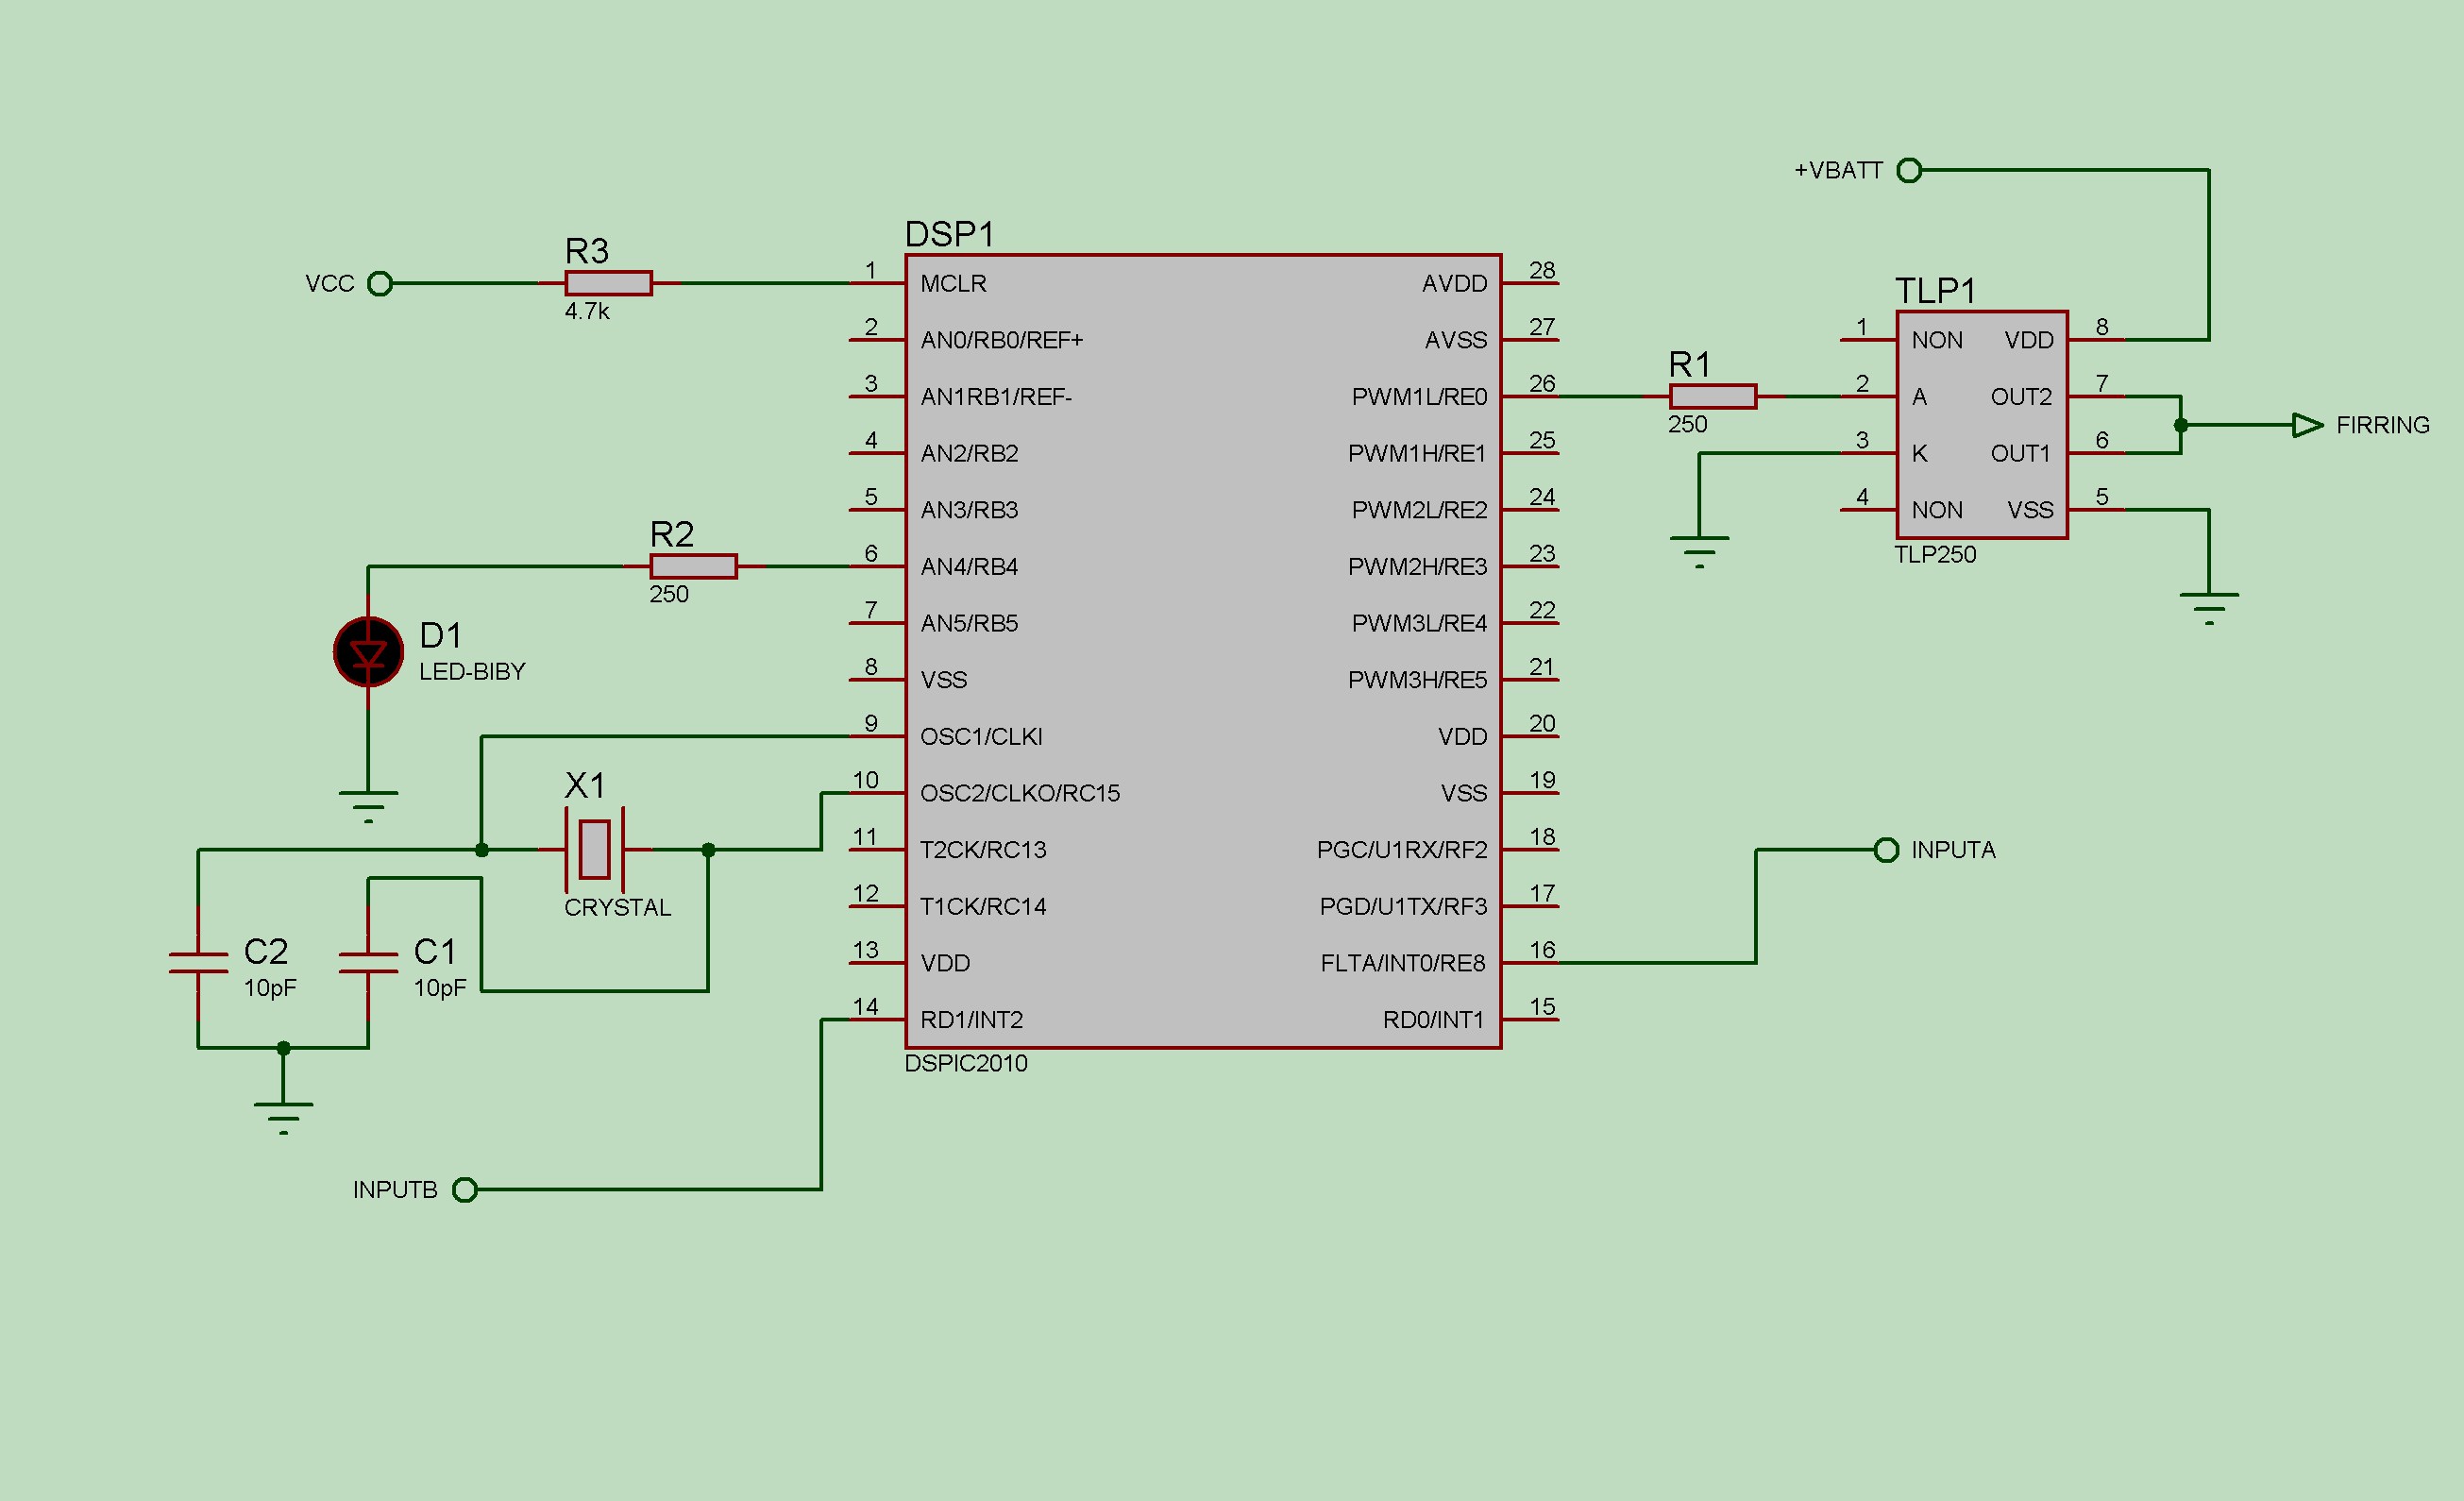Select capacitor C1 10pF symbol
This screenshot has height=1501, width=2464.
click(x=368, y=963)
